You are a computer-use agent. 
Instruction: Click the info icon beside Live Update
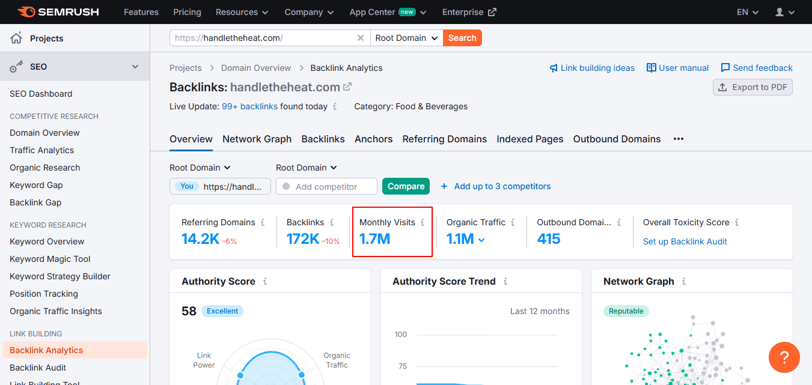tap(335, 107)
